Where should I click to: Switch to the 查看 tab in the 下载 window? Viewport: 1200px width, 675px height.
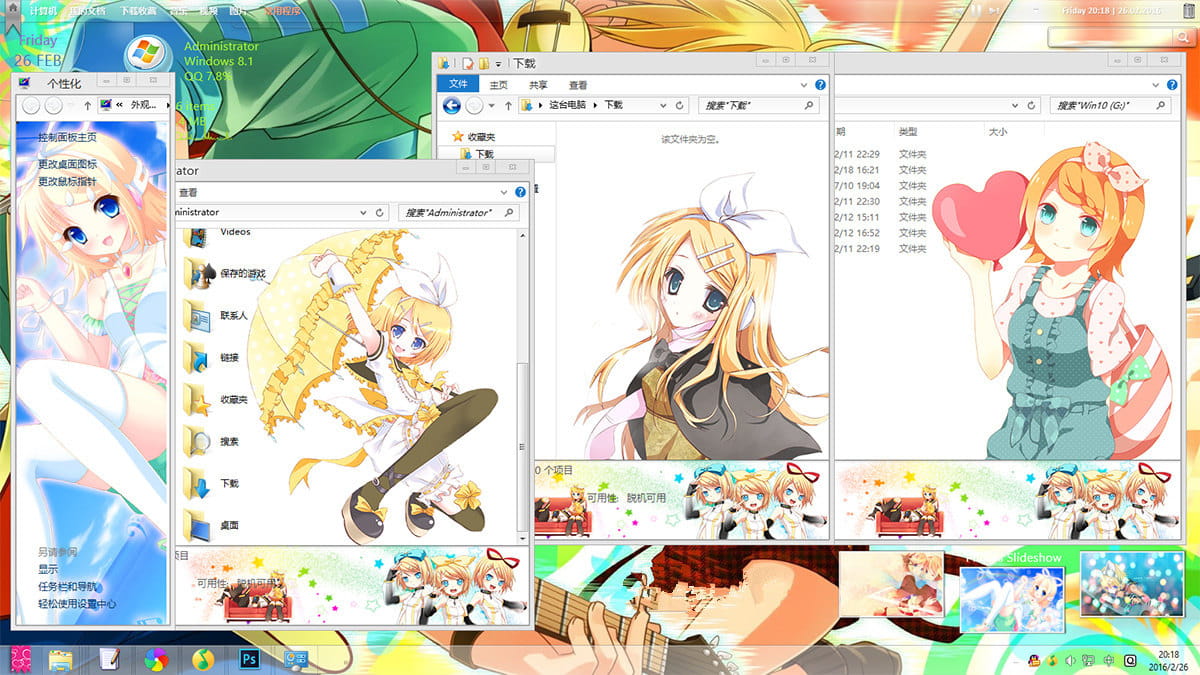point(578,85)
